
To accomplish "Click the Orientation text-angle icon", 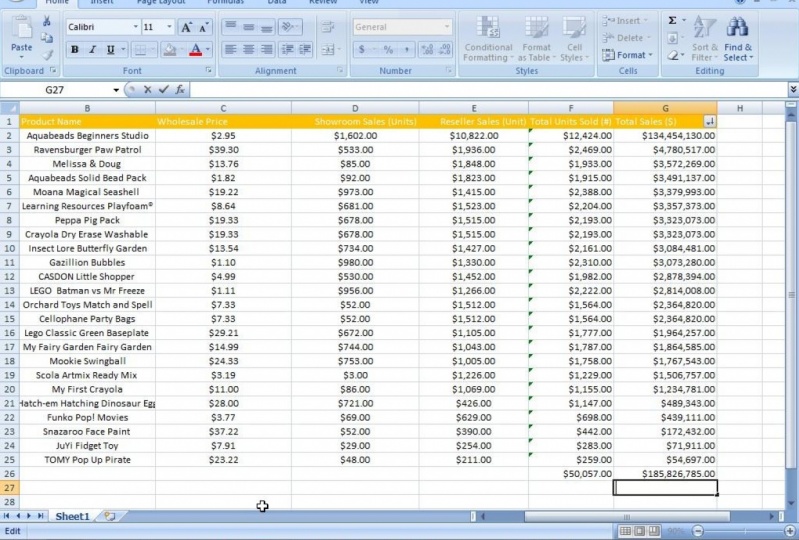I will tap(289, 26).
